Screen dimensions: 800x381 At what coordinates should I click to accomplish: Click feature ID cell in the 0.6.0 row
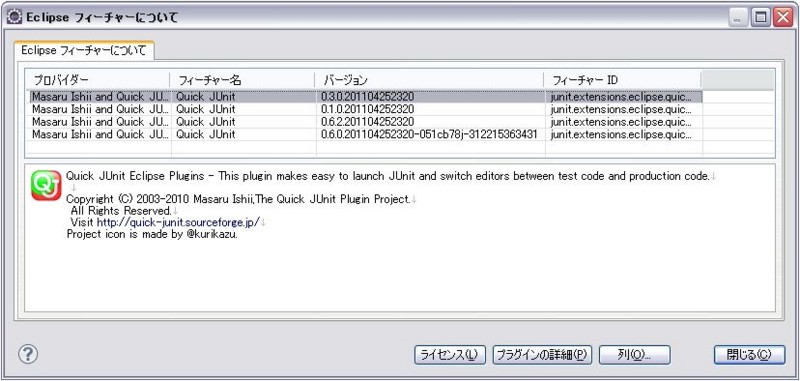tap(621, 135)
